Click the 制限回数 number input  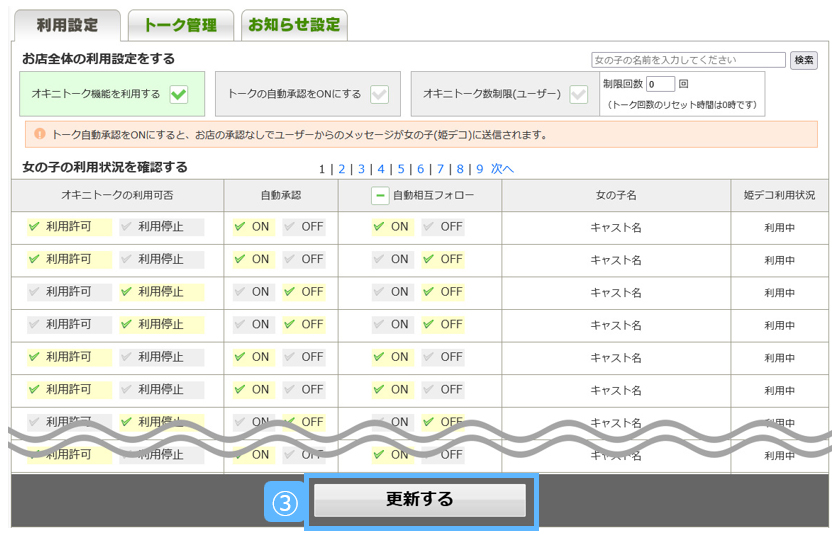(x=660, y=84)
